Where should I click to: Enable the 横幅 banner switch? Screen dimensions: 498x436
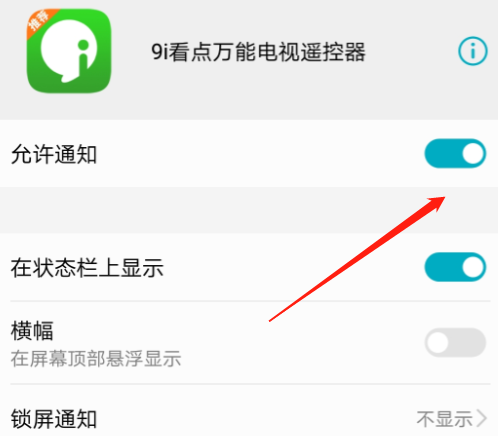[455, 342]
